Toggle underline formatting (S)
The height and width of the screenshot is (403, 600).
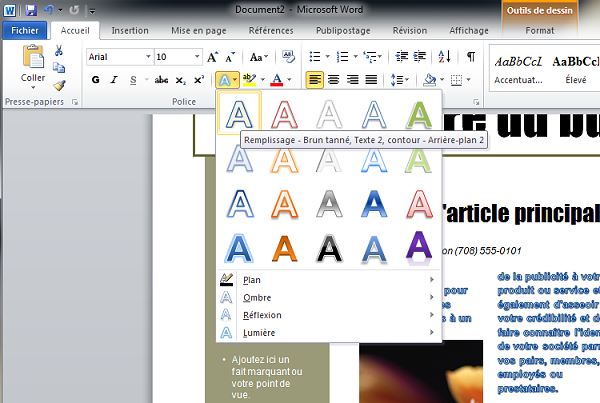point(134,80)
